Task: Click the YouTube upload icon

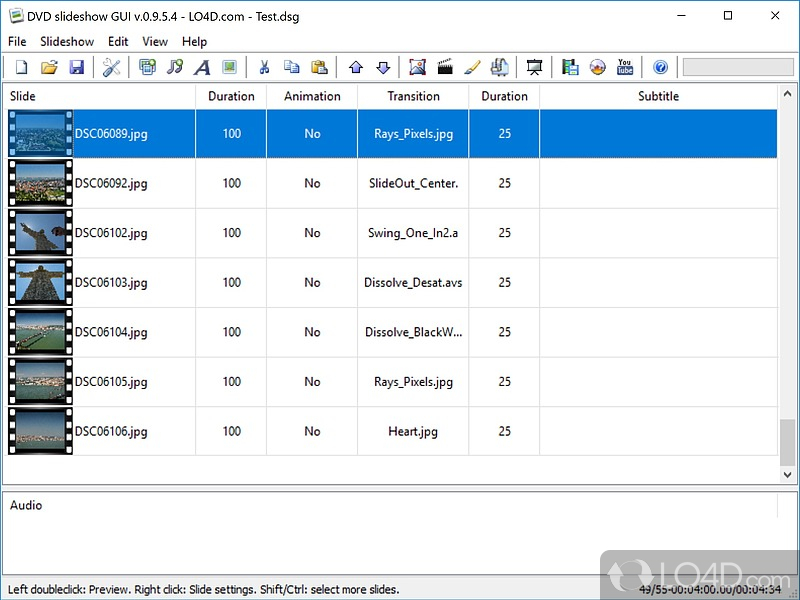Action: pos(624,67)
